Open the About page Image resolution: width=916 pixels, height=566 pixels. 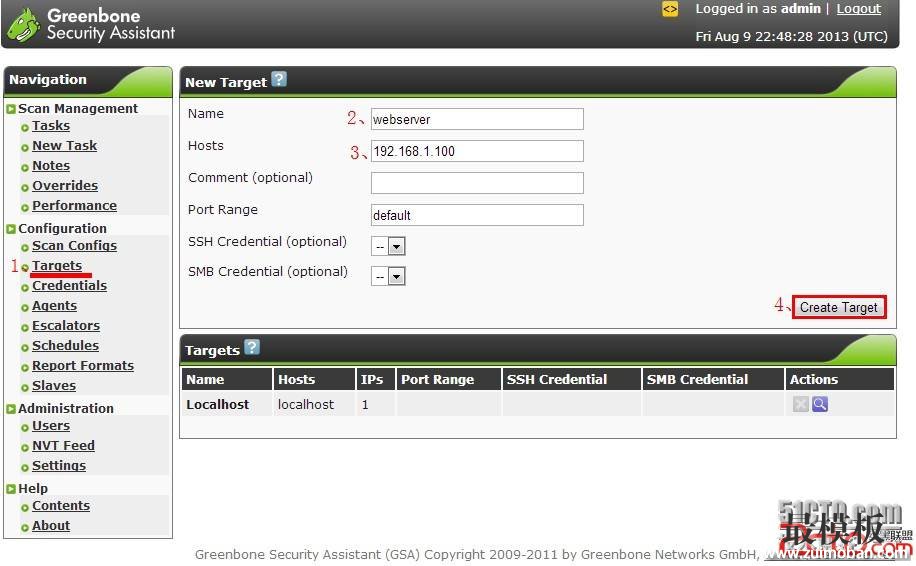pos(51,526)
